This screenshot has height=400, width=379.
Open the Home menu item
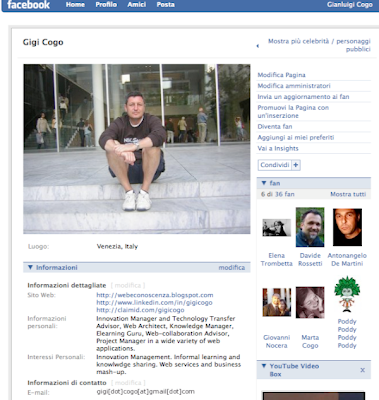pyautogui.click(x=75, y=5)
